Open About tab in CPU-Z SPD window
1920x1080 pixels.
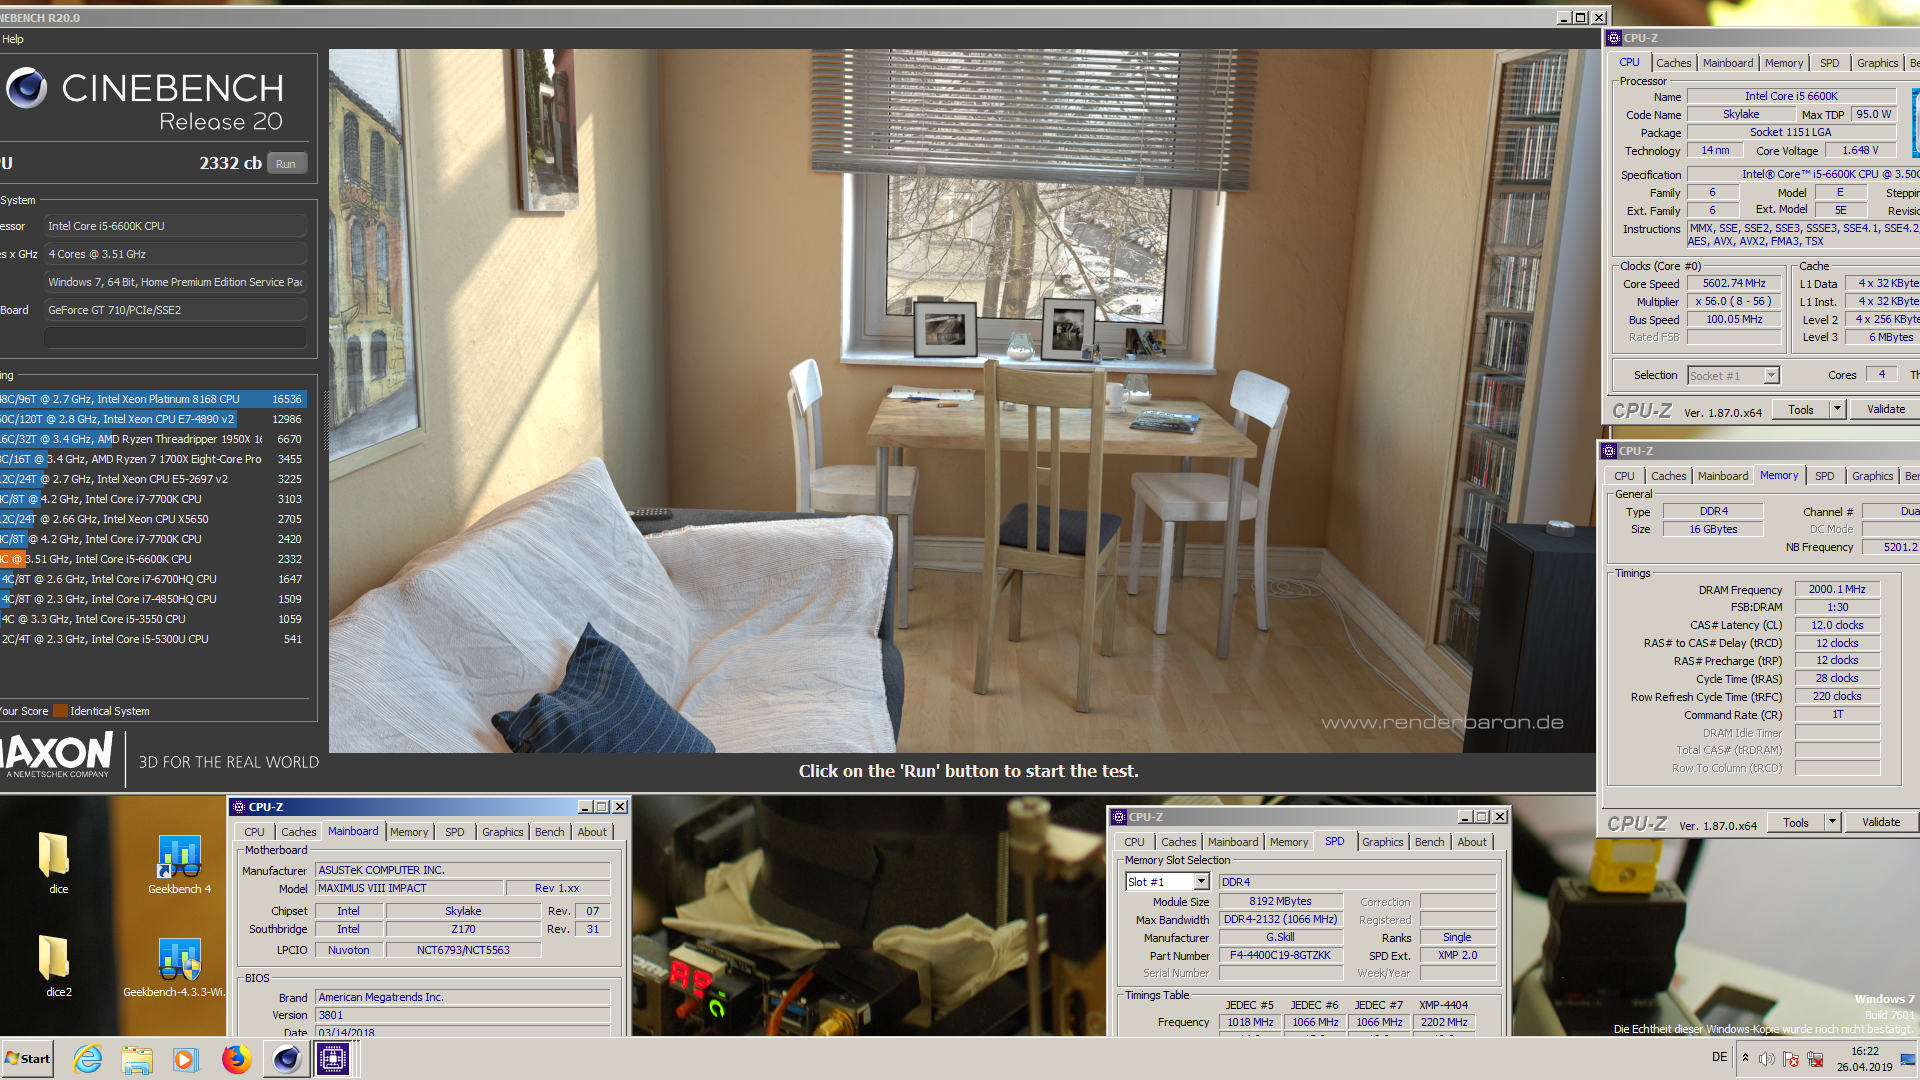tap(1472, 842)
